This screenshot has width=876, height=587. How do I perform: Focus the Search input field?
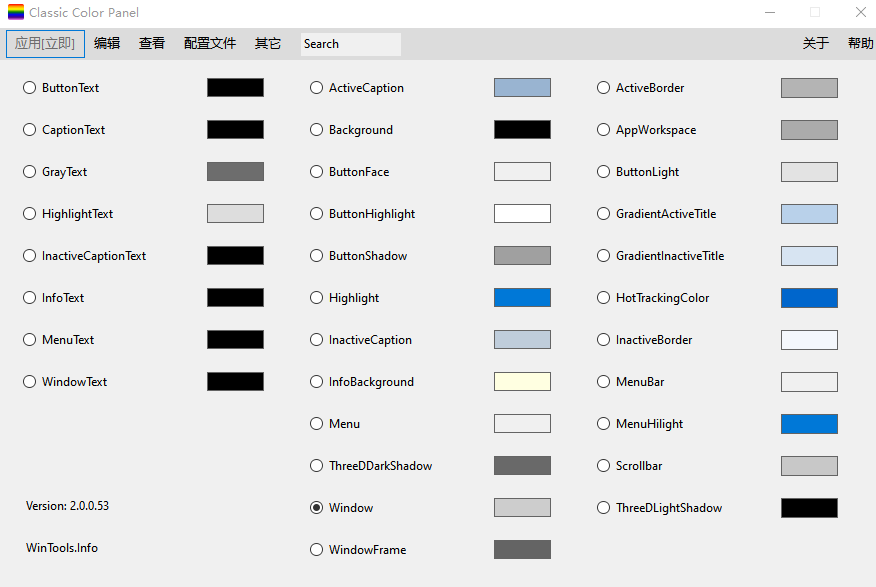coord(351,44)
